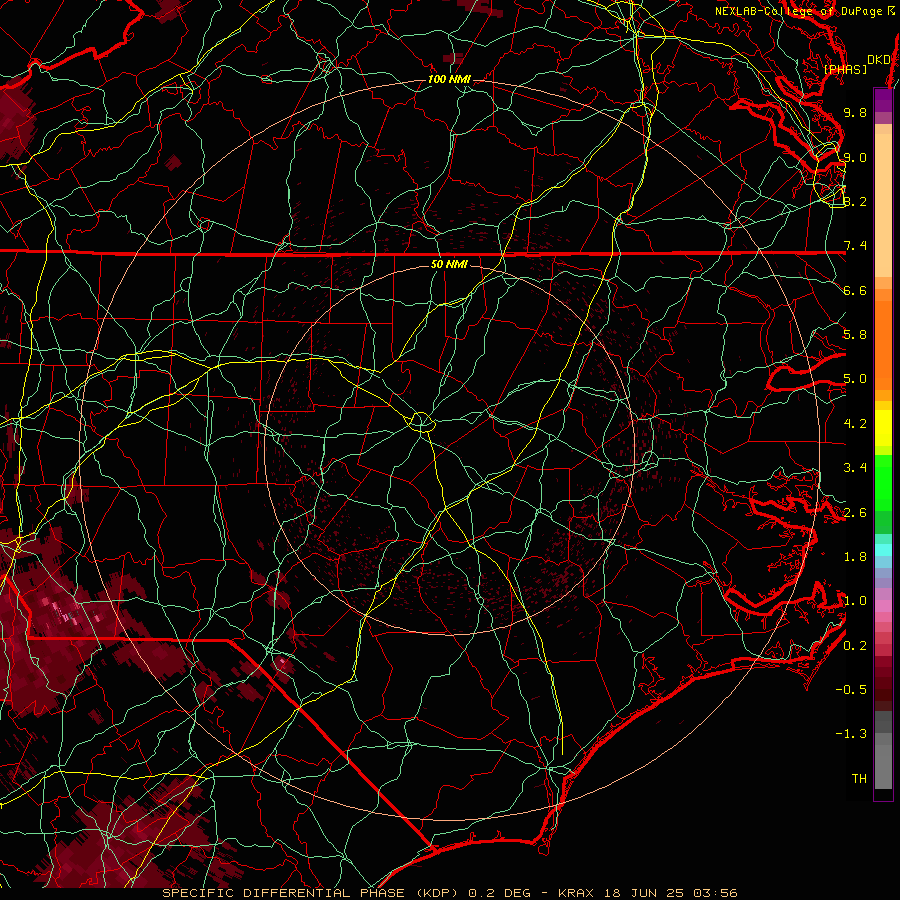This screenshot has width=900, height=900.
Task: Select the 6.6 scale value
Action: (855, 290)
